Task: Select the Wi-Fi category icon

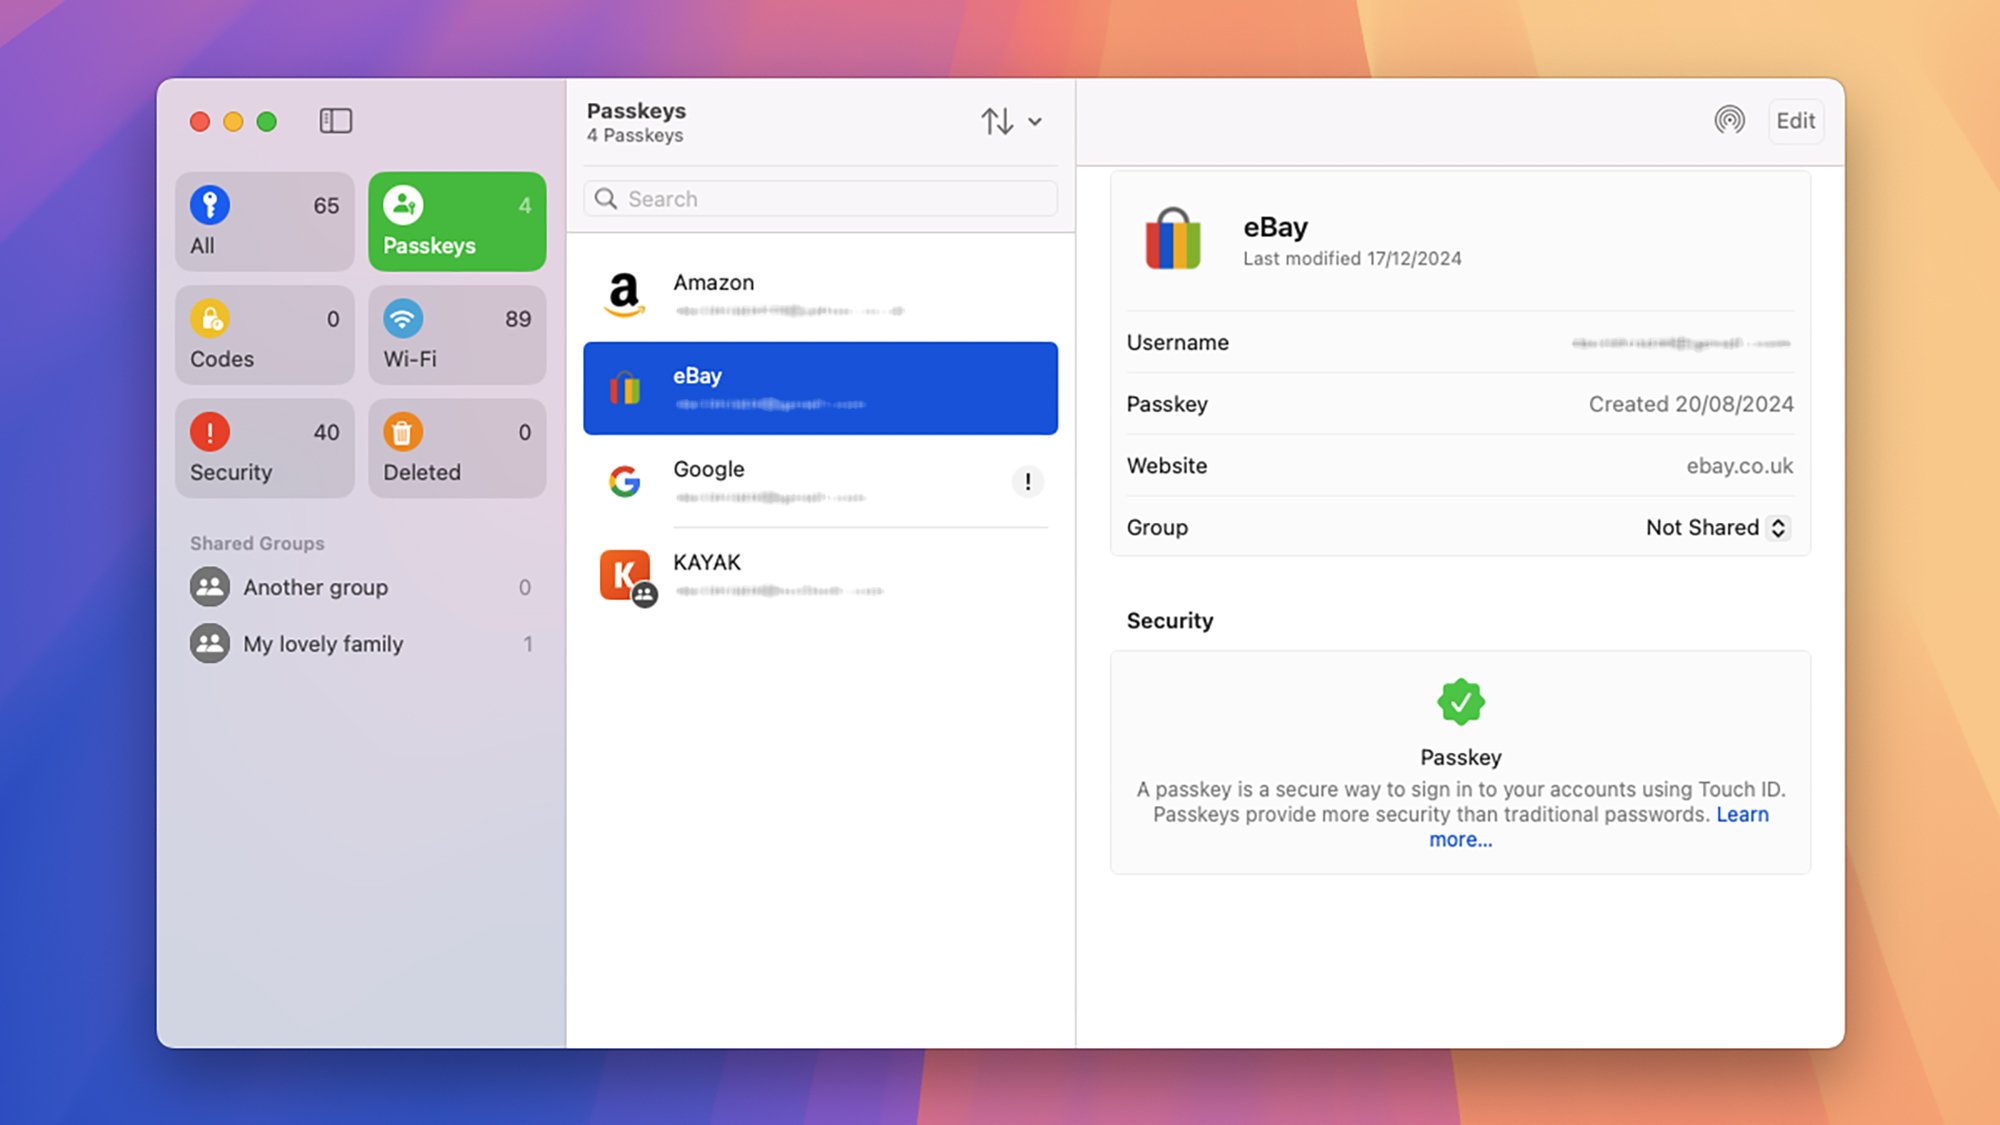Action: [x=402, y=317]
